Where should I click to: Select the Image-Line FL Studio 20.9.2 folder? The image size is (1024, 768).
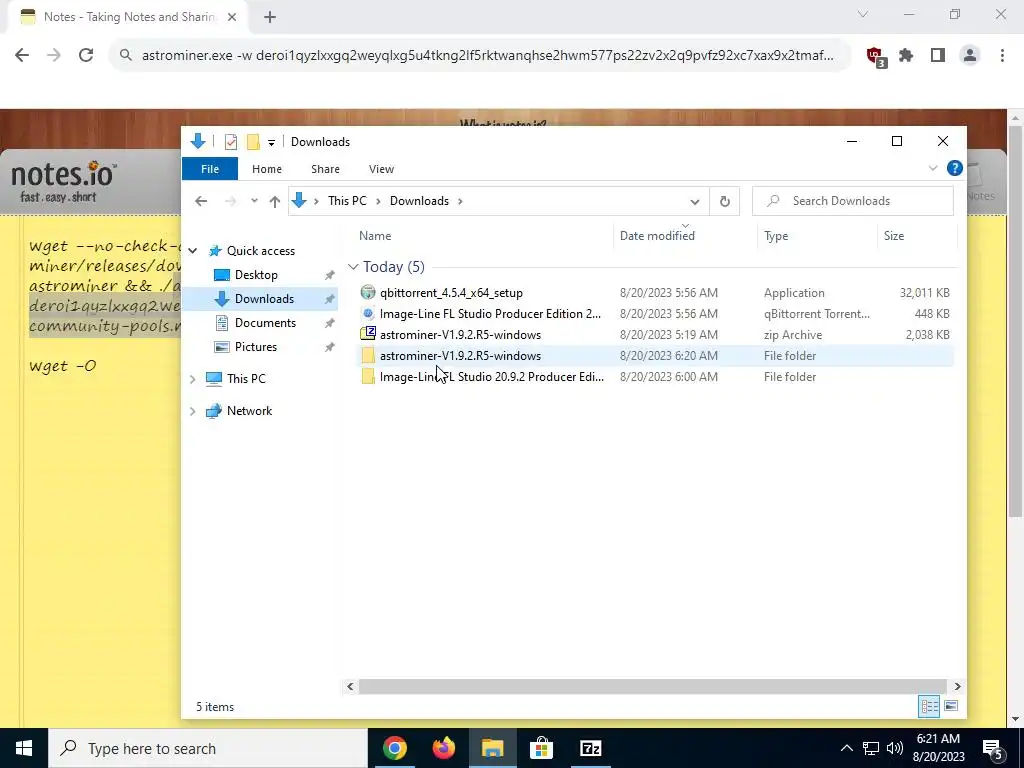[x=654, y=377]
